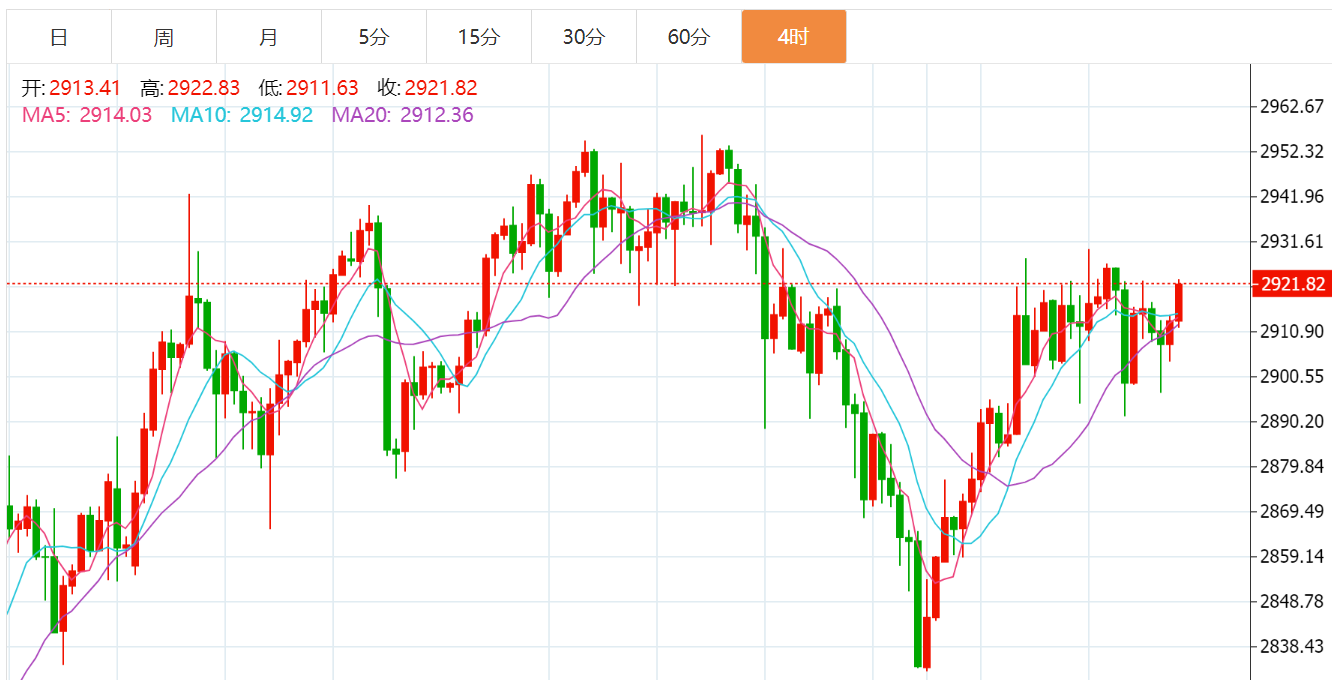Select the weekly 周 timeframe tab
Image resolution: width=1332 pixels, height=680 pixels.
(x=164, y=37)
